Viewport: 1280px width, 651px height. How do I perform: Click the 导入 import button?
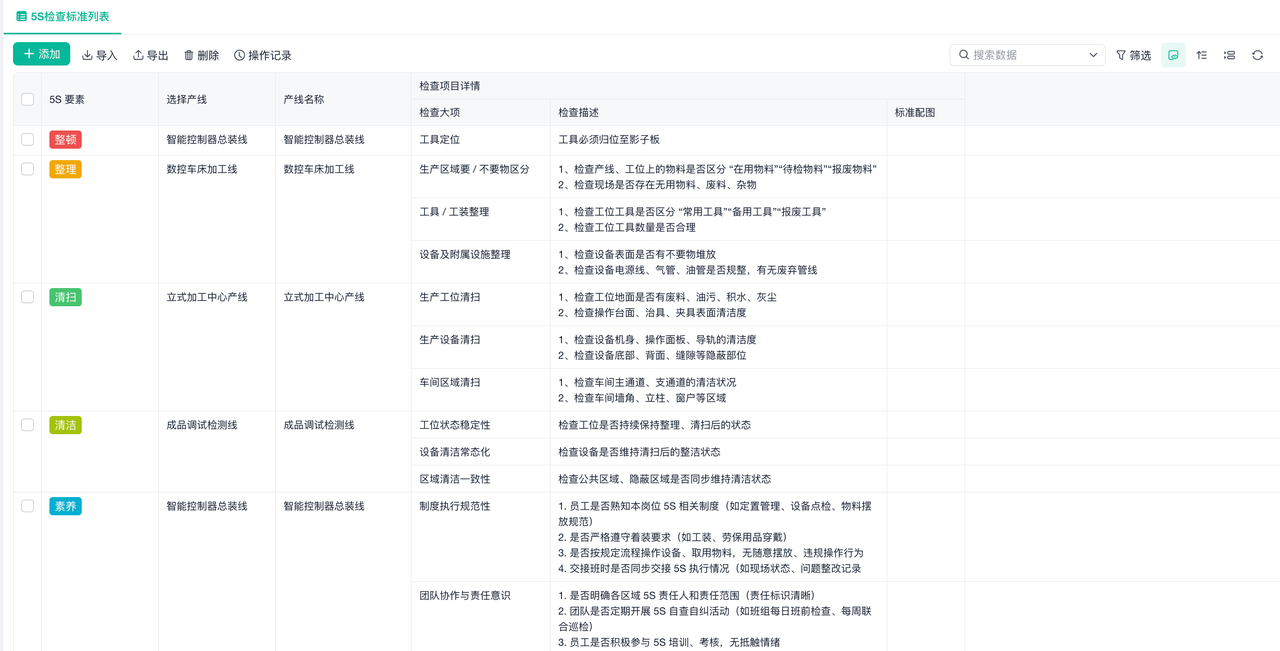(99, 55)
